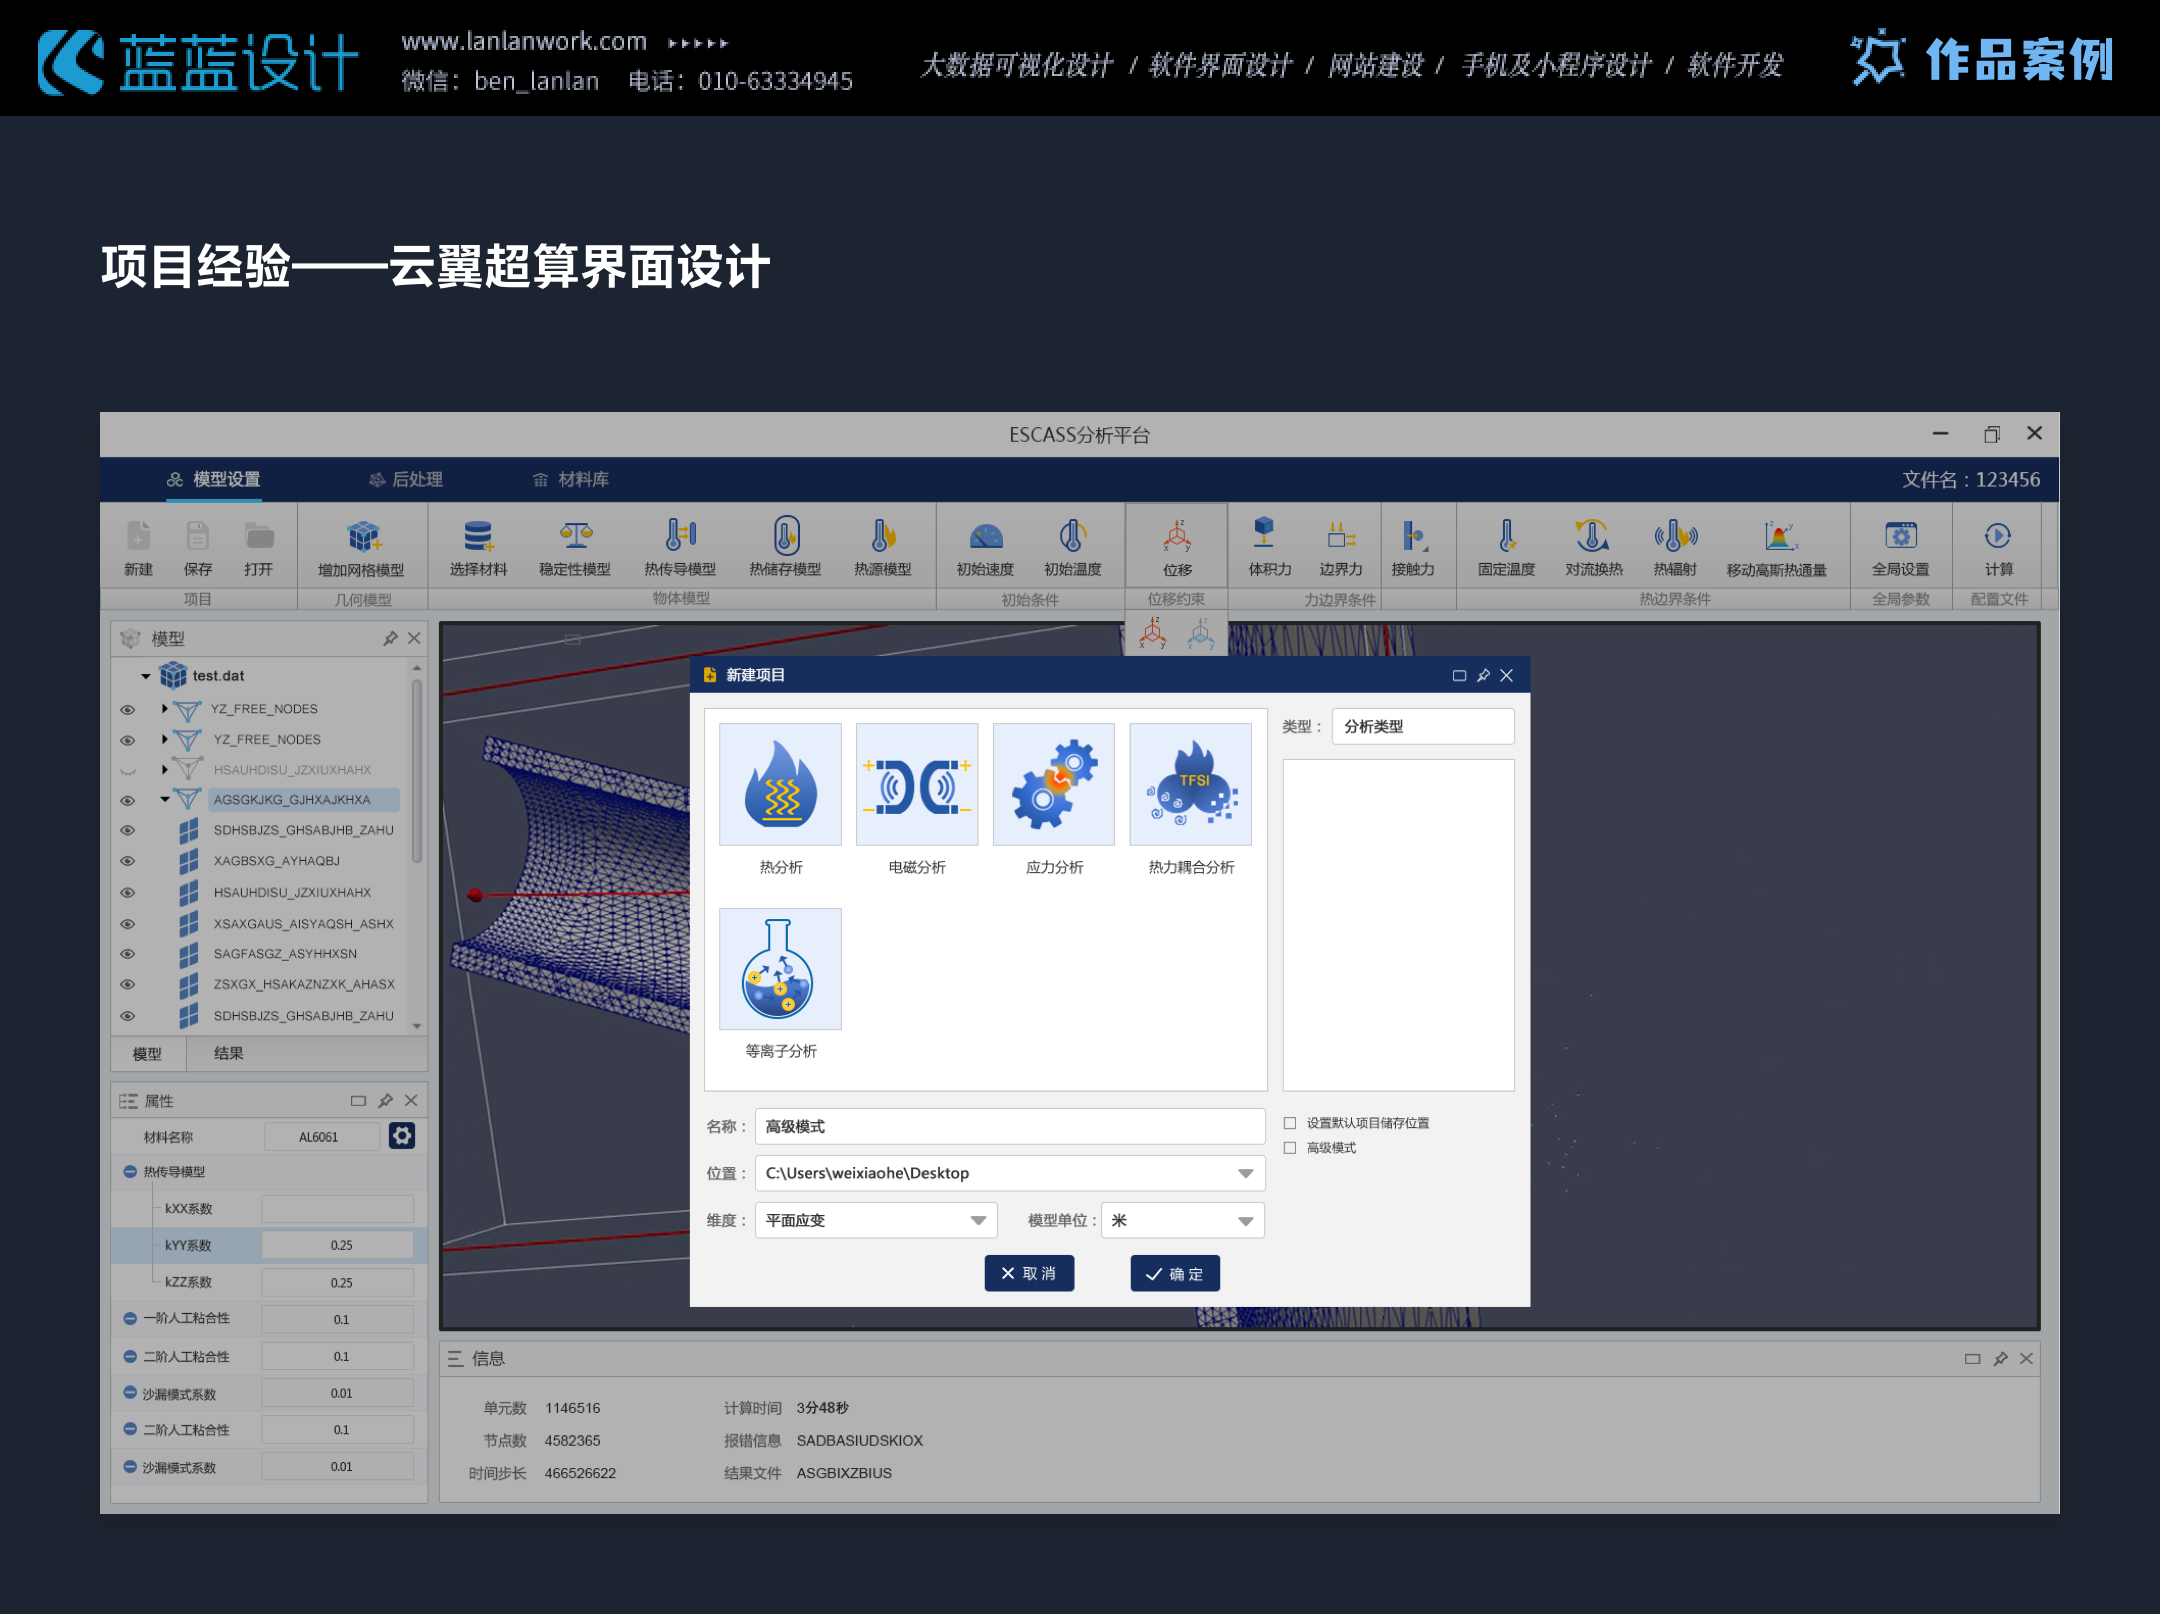
Task: Click the 名称 name input field
Action: click(1009, 1126)
